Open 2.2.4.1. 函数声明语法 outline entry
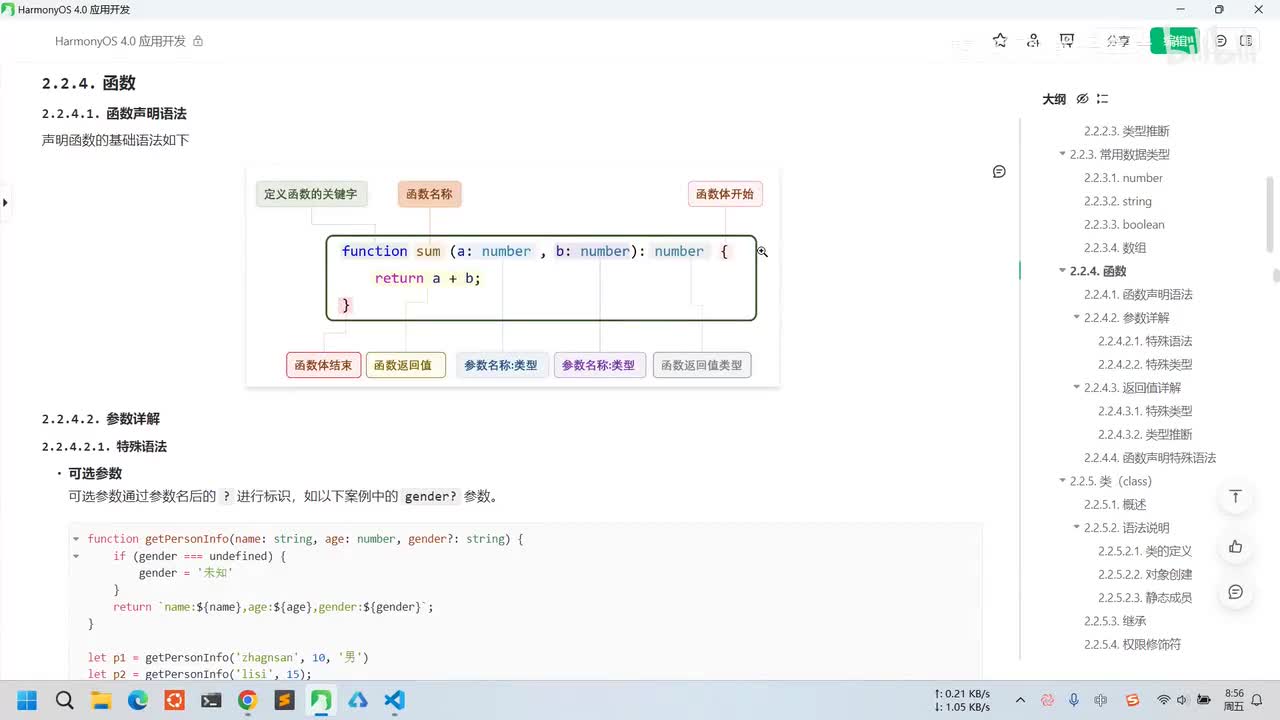This screenshot has width=1280, height=720. [x=1138, y=295]
